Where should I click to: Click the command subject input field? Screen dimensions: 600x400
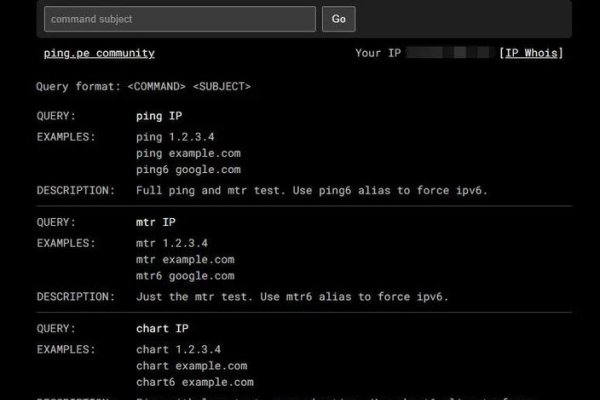pos(180,19)
